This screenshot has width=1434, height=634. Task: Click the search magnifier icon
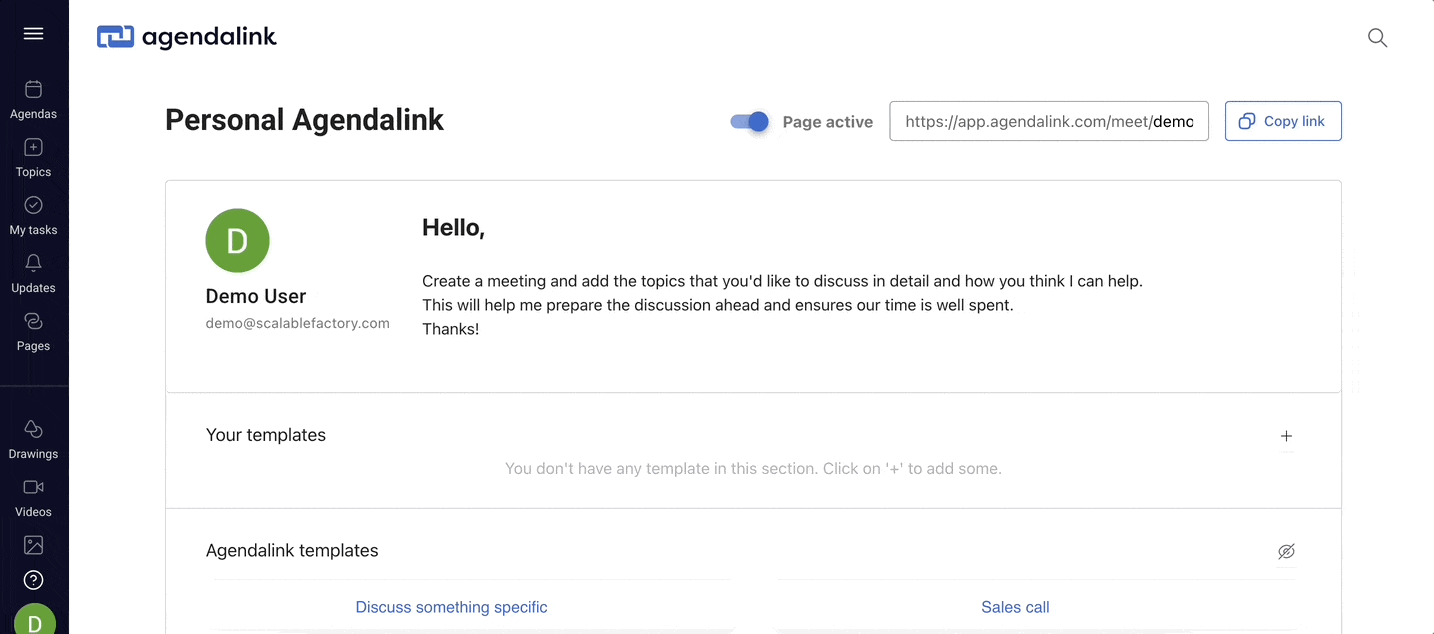click(1377, 38)
